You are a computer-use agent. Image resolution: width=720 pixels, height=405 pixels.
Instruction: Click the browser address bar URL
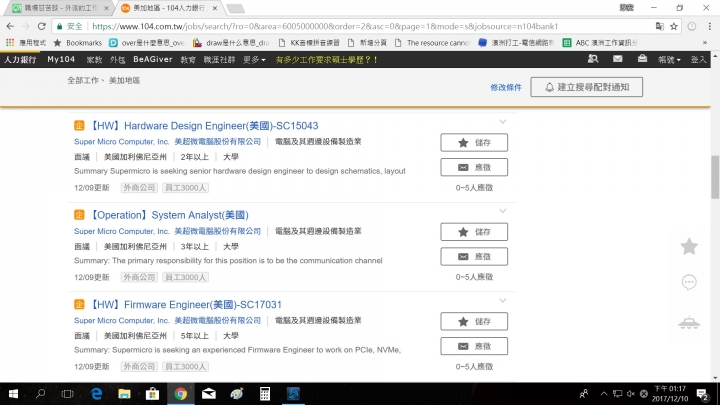coord(325,26)
